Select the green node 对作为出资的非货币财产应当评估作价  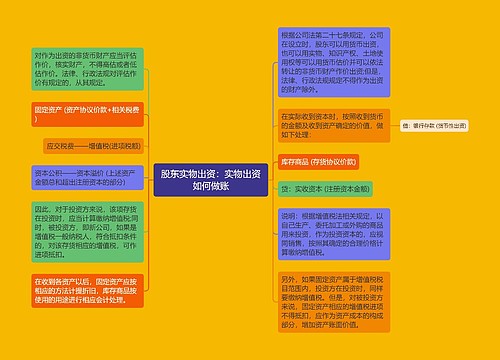(88, 69)
